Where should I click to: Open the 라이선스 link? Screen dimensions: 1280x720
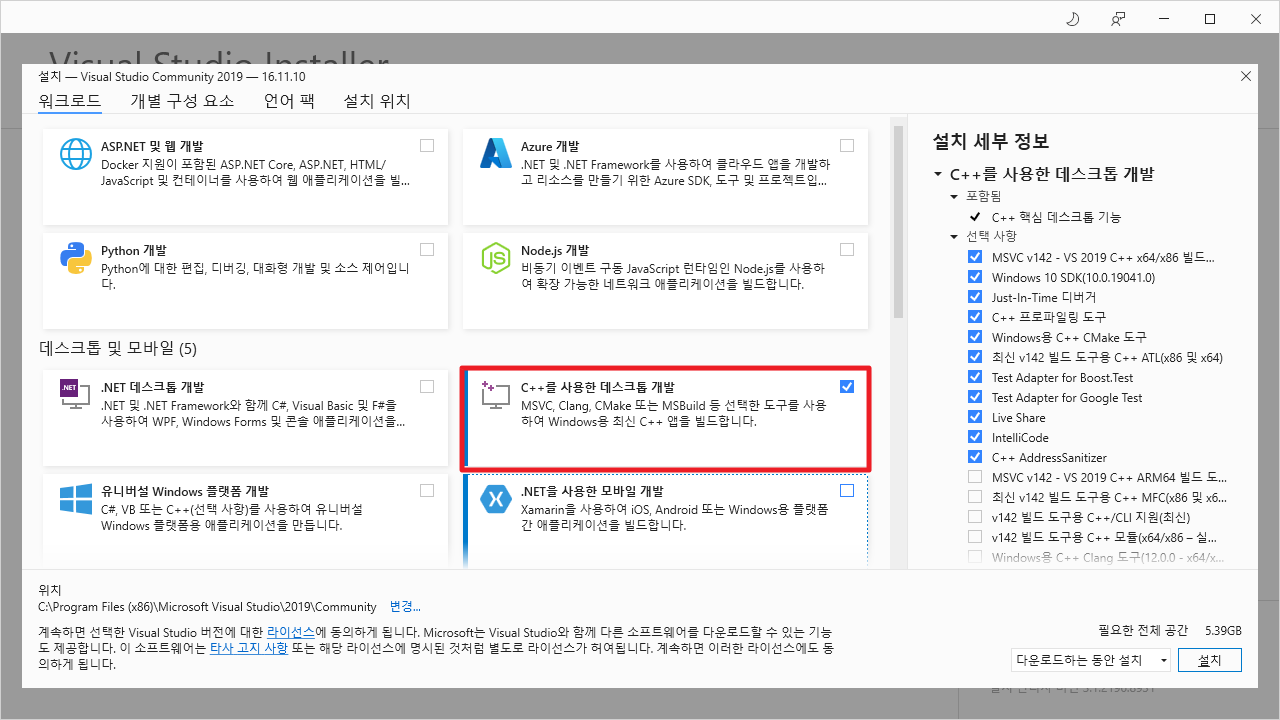click(x=290, y=633)
